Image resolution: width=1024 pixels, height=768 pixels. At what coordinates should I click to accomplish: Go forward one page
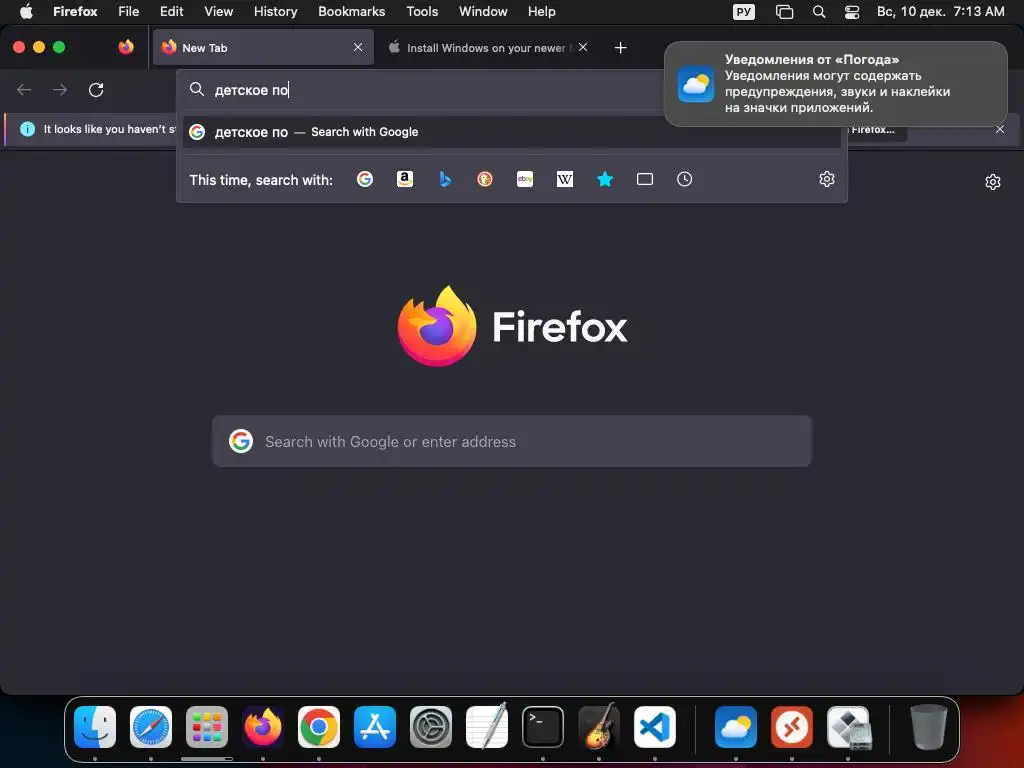(x=60, y=89)
